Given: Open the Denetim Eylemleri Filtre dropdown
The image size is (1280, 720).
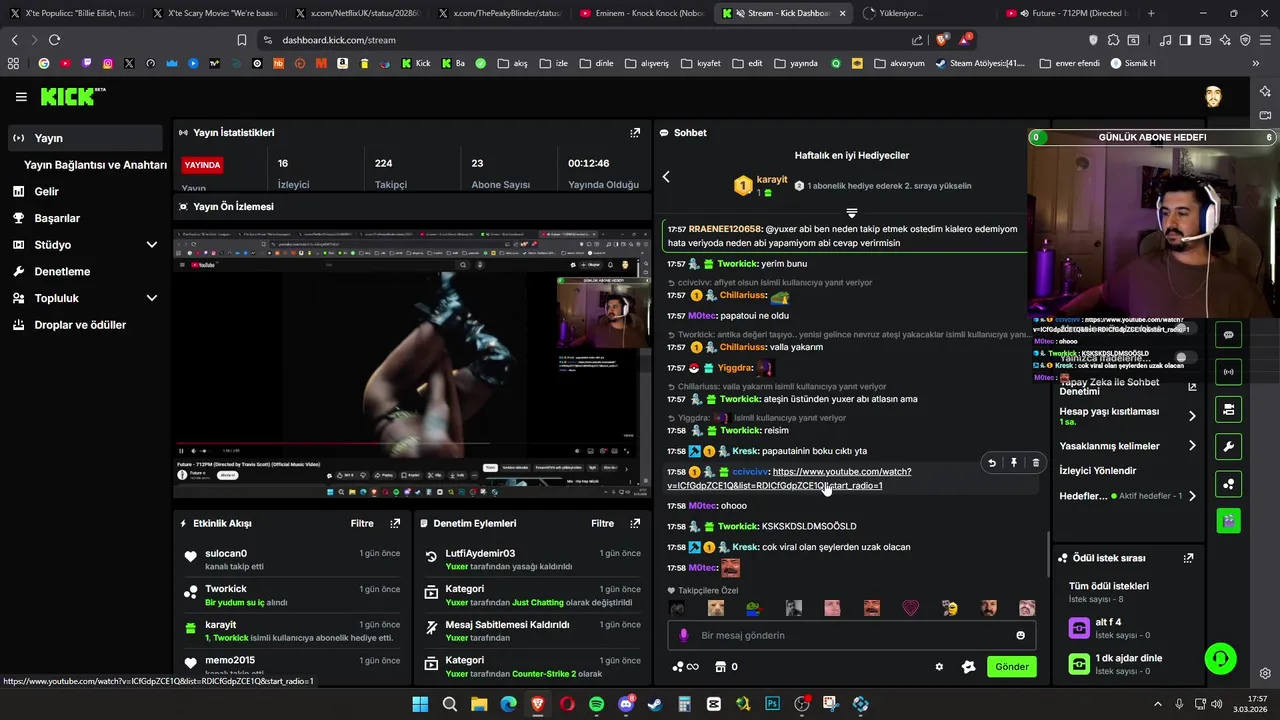Looking at the screenshot, I should (x=602, y=523).
